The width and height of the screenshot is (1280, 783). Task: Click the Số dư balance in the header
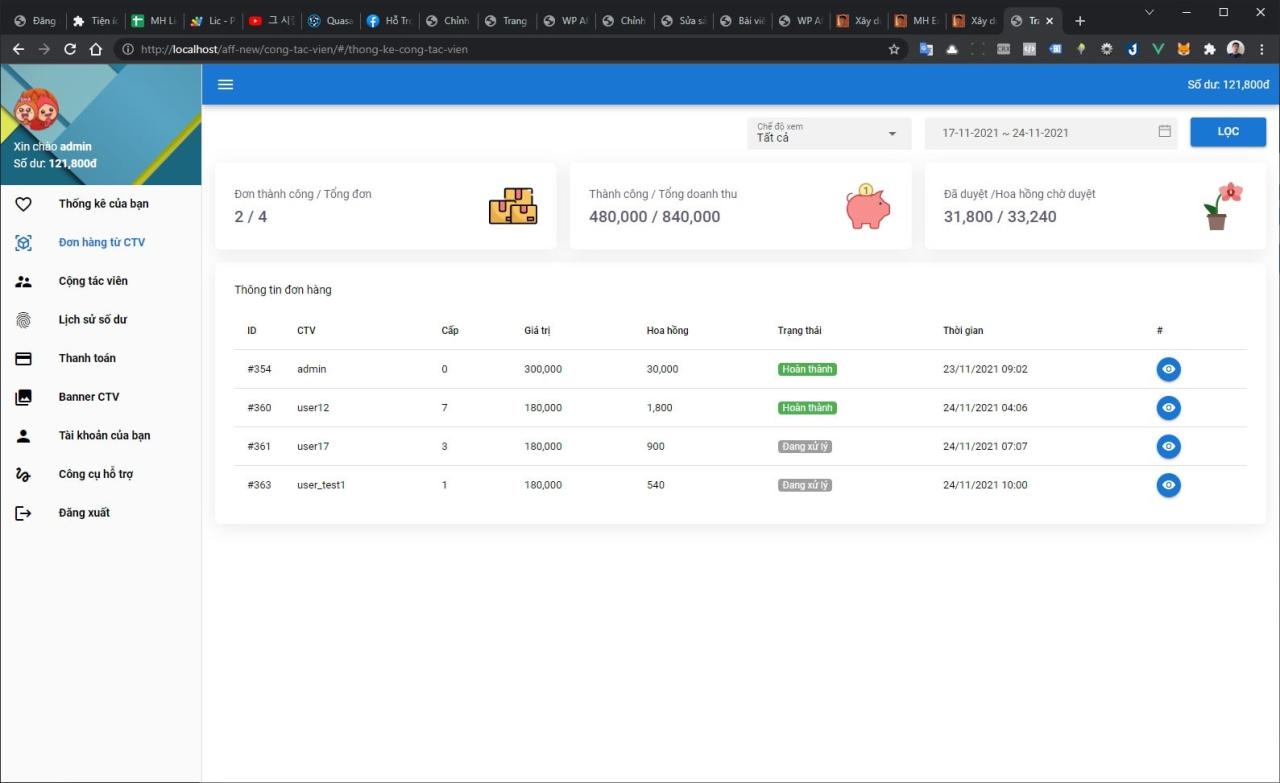point(1227,85)
